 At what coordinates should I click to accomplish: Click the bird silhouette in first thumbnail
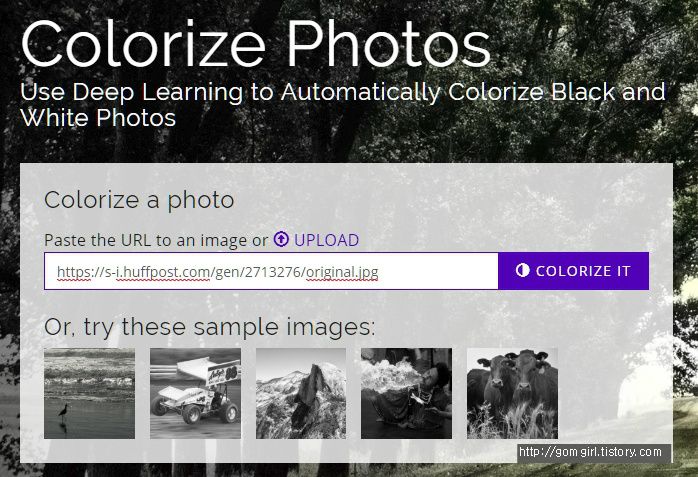click(64, 414)
